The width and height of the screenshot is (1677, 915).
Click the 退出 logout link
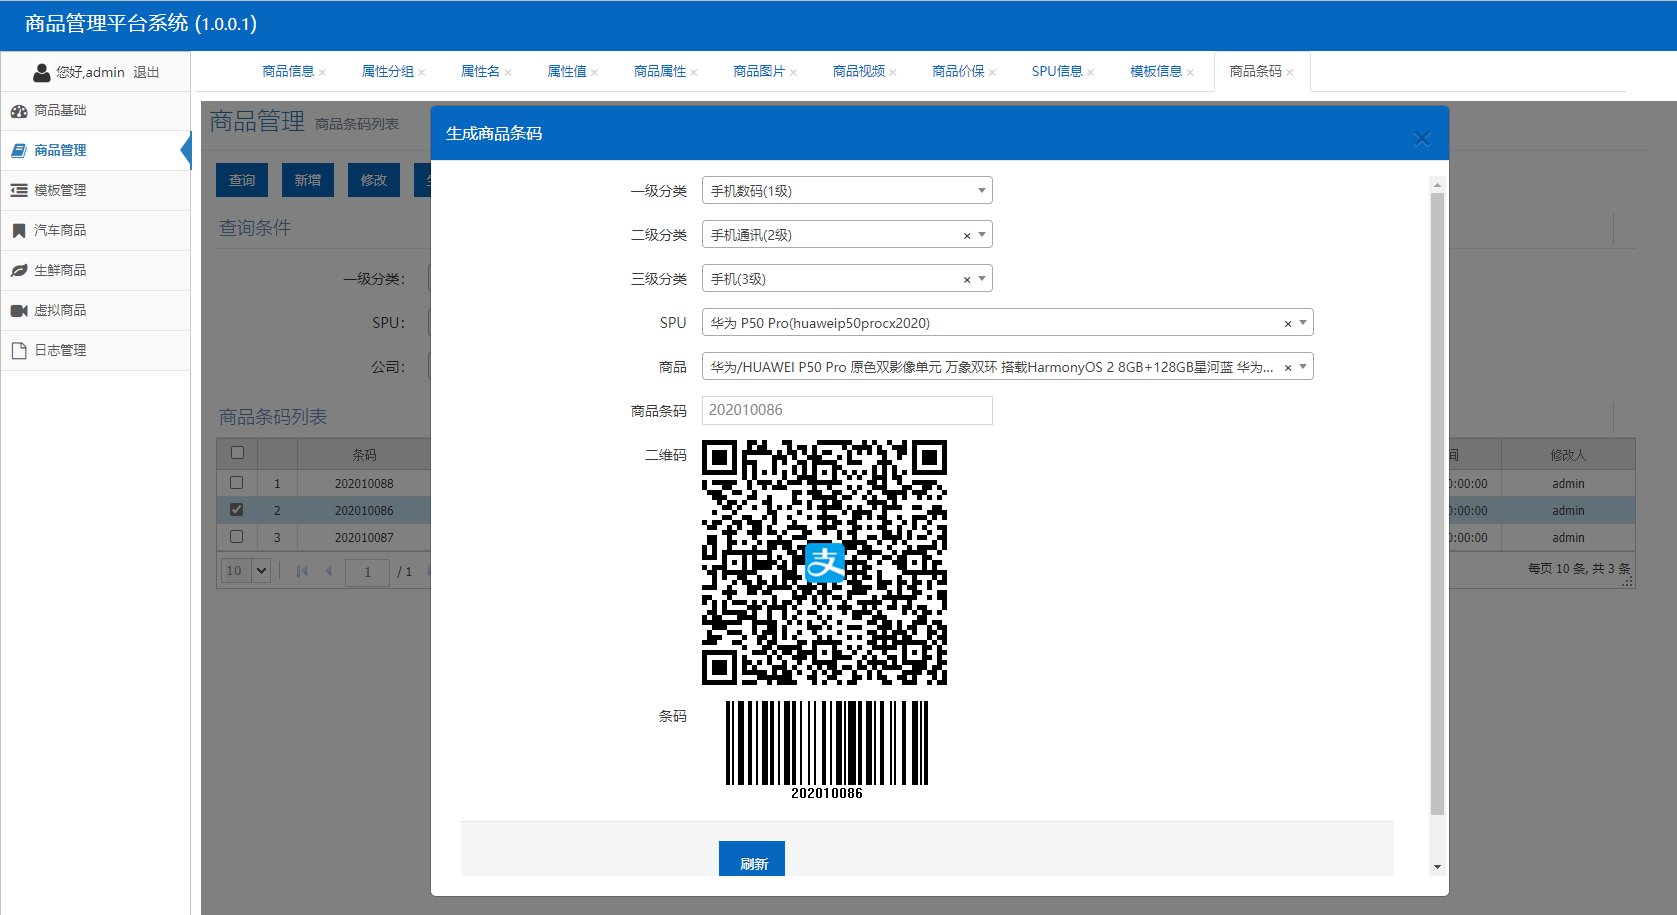tap(146, 73)
